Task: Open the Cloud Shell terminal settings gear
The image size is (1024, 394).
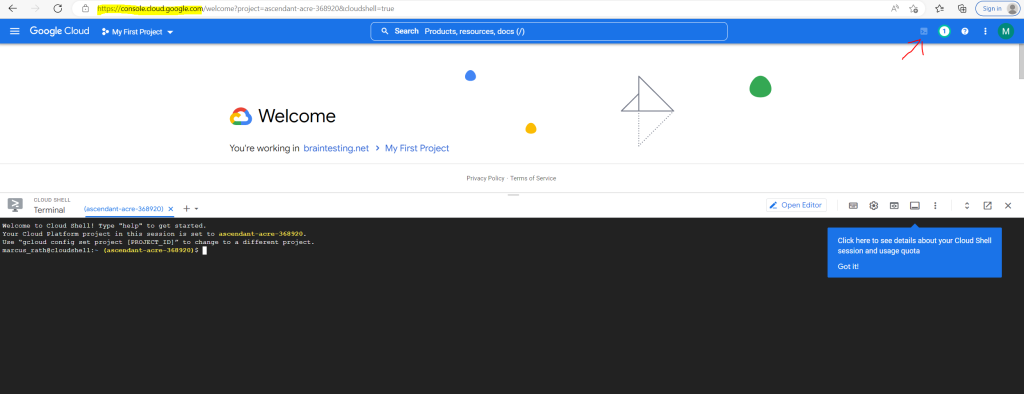Action: (874, 205)
